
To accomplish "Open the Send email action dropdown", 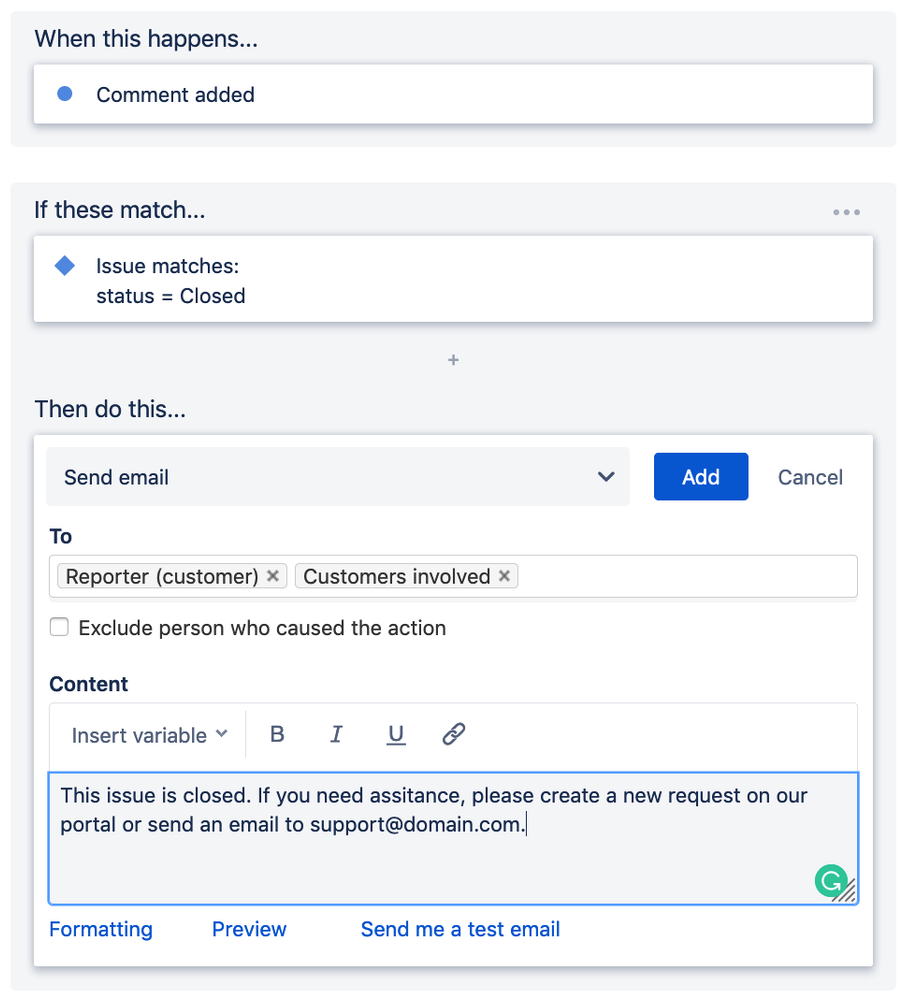I will (338, 477).
